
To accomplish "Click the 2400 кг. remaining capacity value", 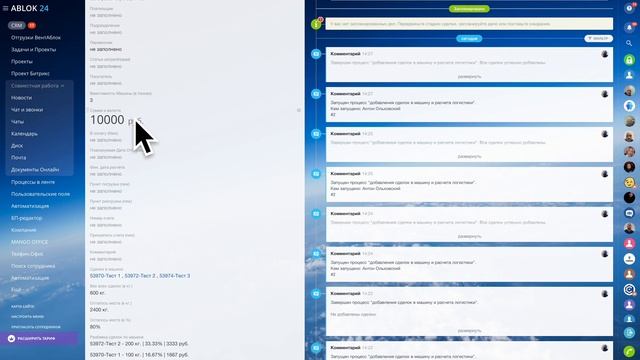I will tap(99, 310).
